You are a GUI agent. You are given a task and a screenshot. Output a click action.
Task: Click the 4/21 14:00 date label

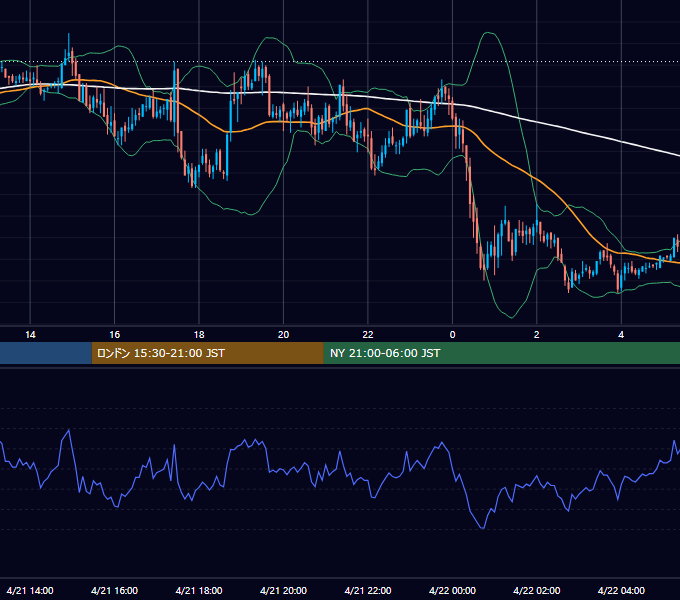(30, 590)
